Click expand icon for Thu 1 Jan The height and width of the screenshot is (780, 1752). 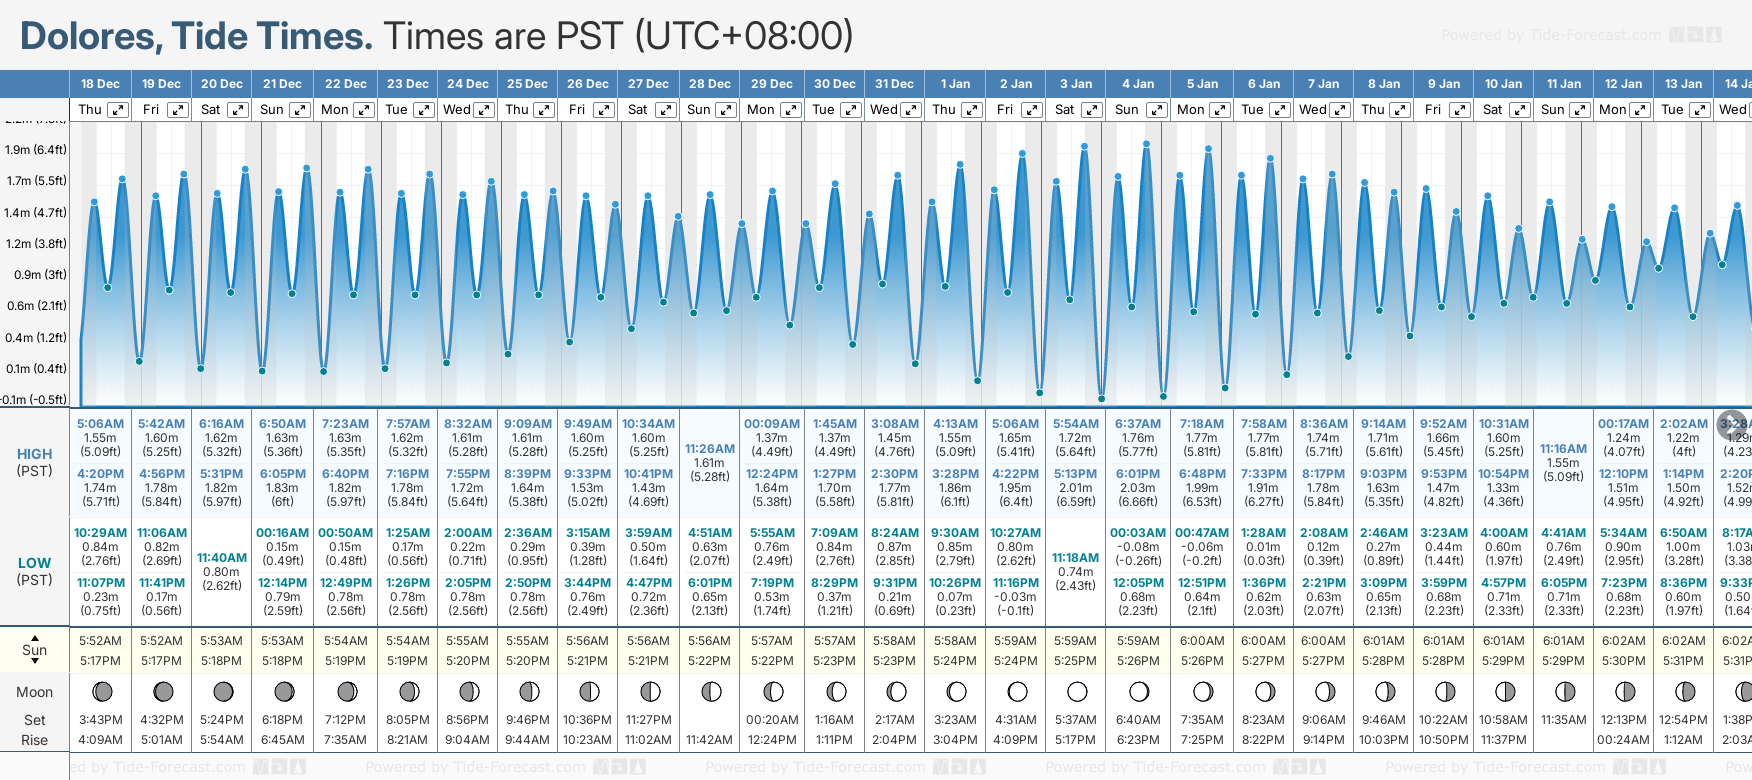(971, 110)
